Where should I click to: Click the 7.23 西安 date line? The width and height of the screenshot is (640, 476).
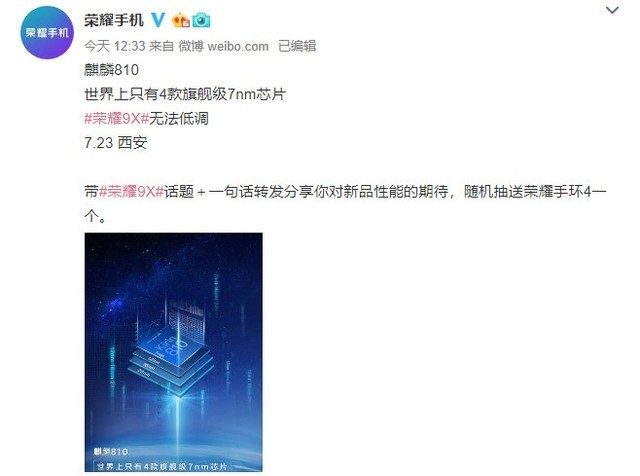coord(116,142)
